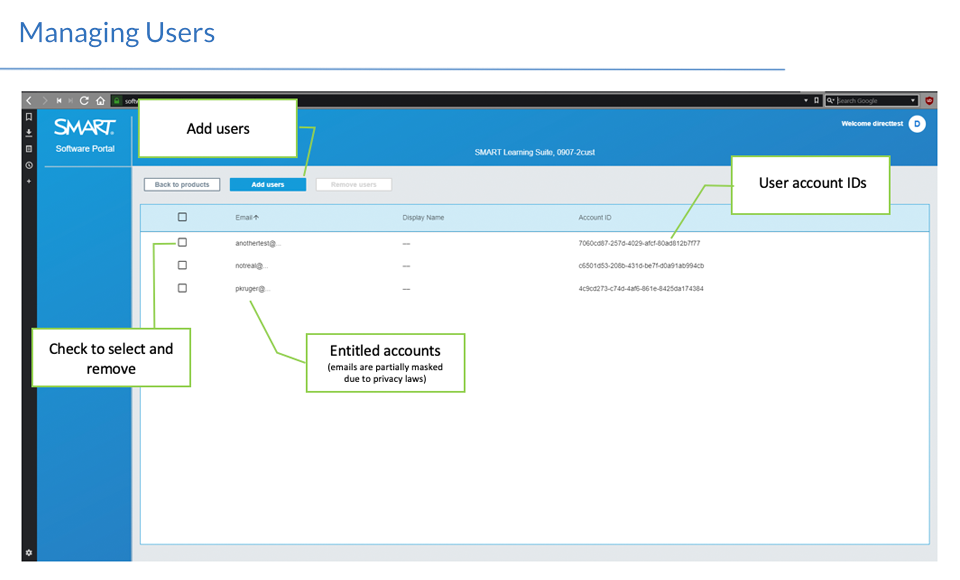Click the Back to products button
The height and width of the screenshot is (580, 960).
point(182,184)
